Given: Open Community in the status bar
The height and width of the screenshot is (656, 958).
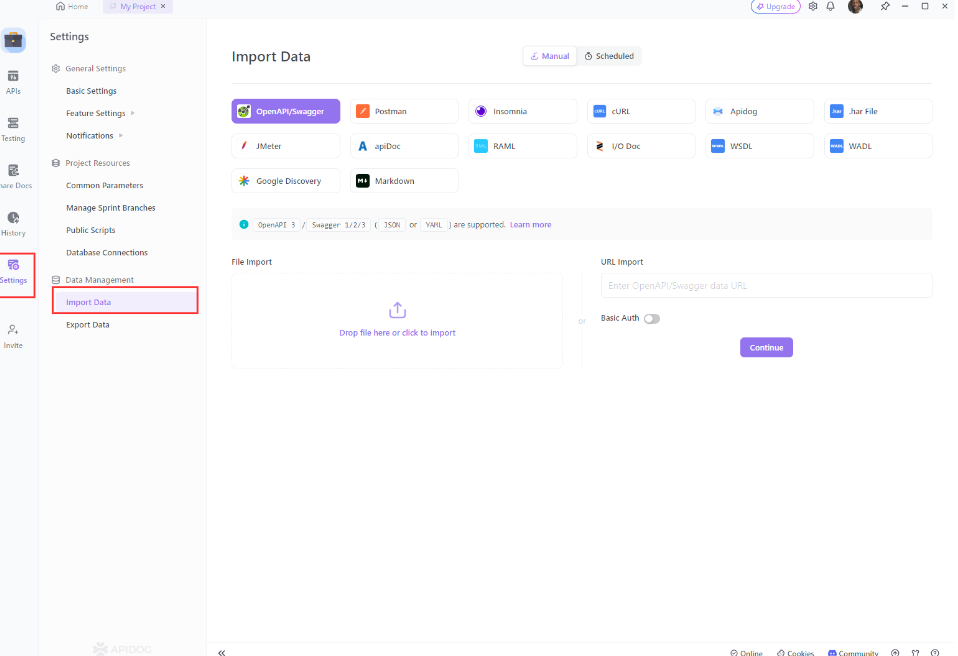Looking at the screenshot, I should click(853, 653).
